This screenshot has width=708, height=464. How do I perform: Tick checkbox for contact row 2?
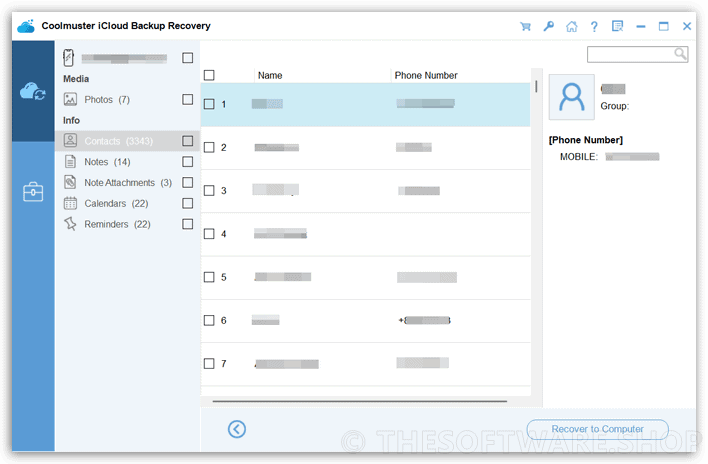[x=209, y=148]
